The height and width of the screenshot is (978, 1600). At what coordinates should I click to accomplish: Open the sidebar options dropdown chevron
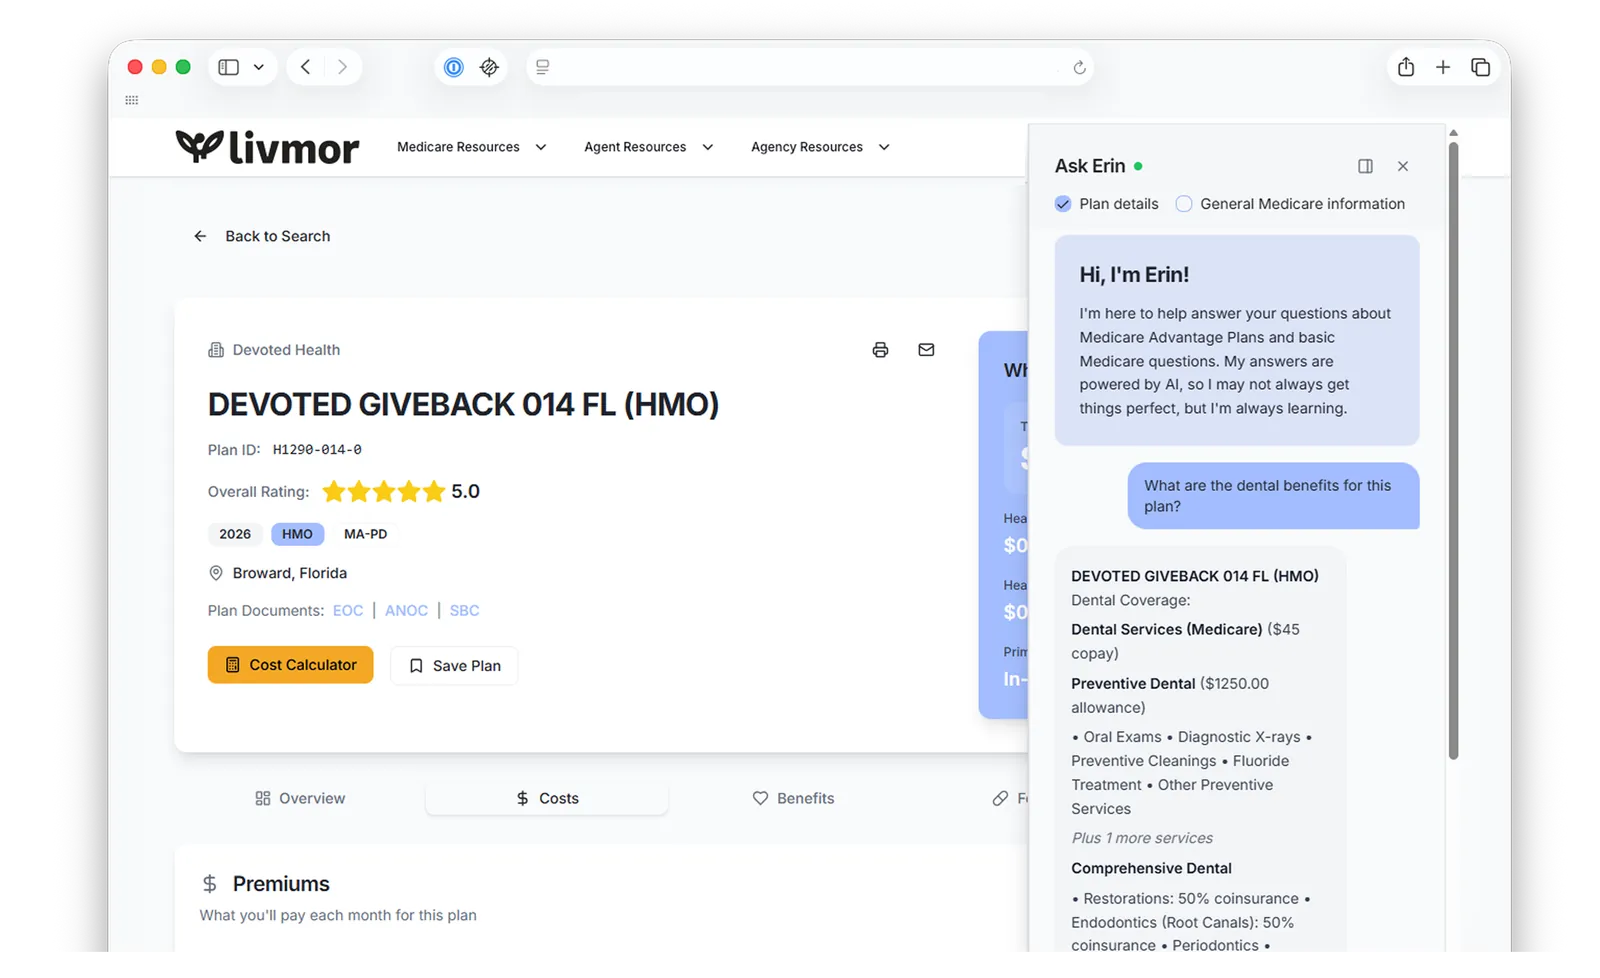point(259,67)
